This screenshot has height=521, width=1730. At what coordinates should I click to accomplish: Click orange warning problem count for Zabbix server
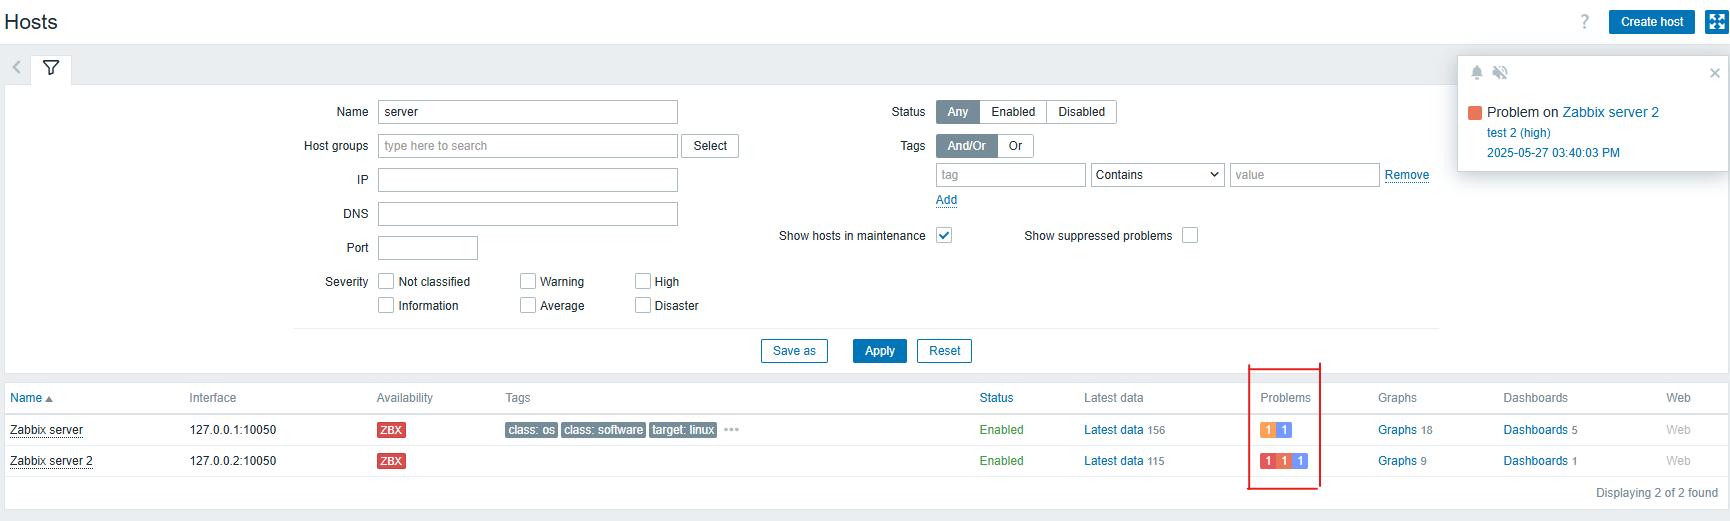tap(1268, 430)
